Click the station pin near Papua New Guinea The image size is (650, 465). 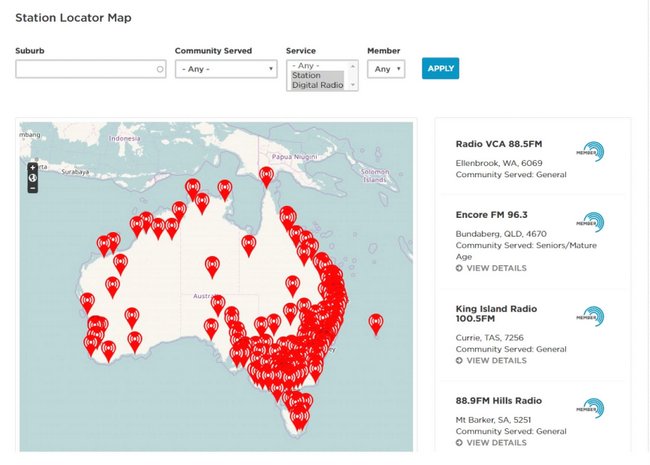click(266, 176)
